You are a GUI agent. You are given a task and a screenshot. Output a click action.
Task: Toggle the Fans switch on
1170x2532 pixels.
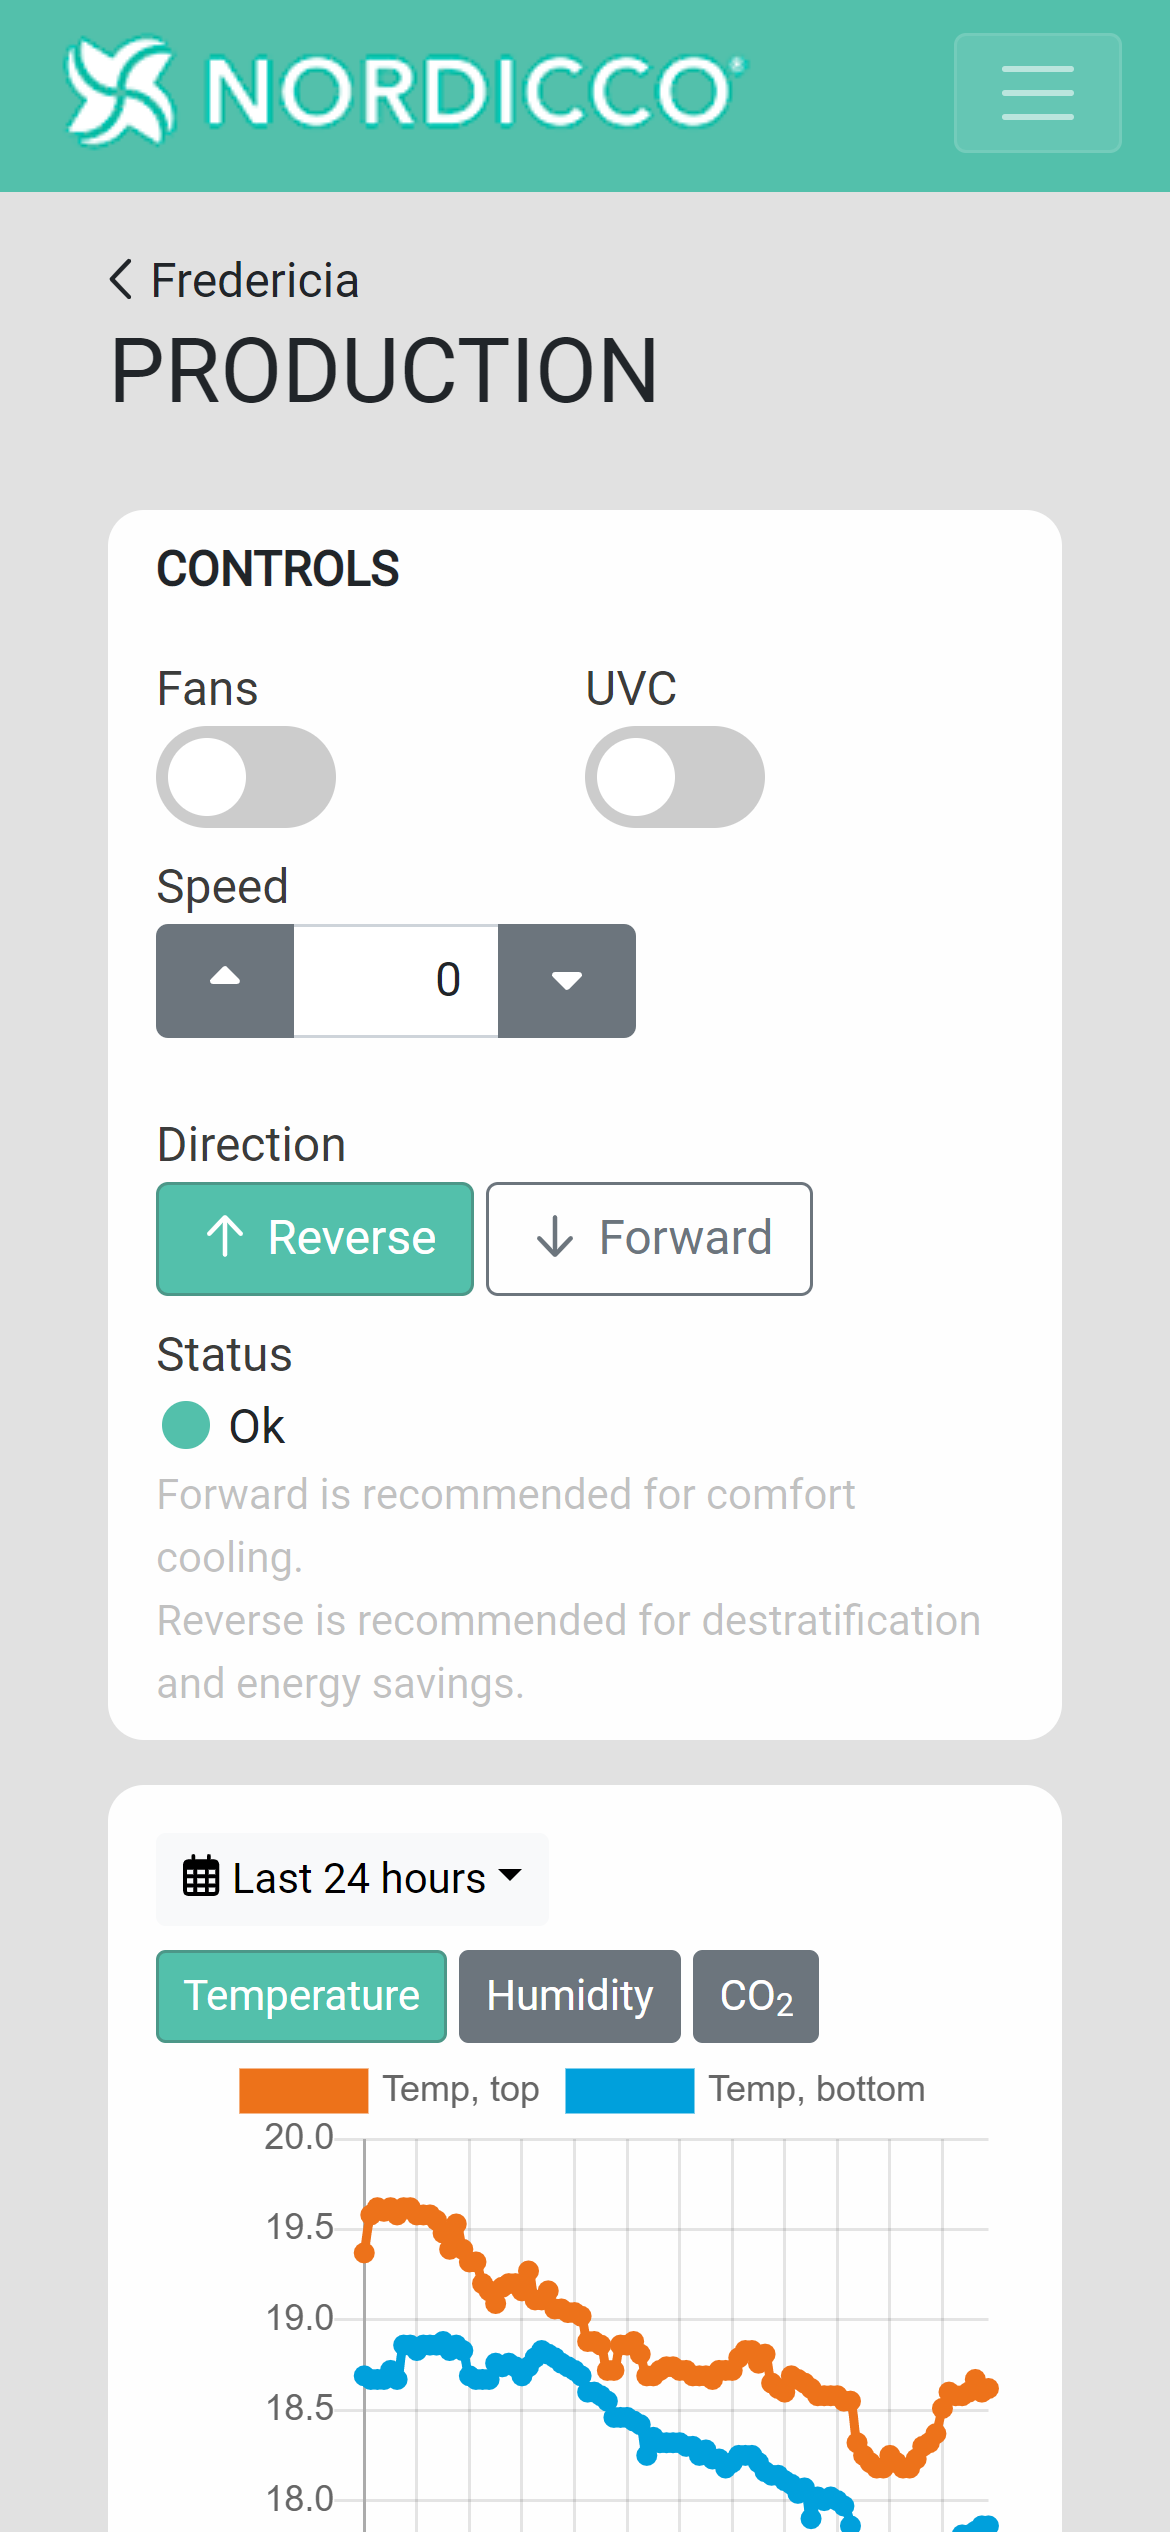tap(246, 777)
